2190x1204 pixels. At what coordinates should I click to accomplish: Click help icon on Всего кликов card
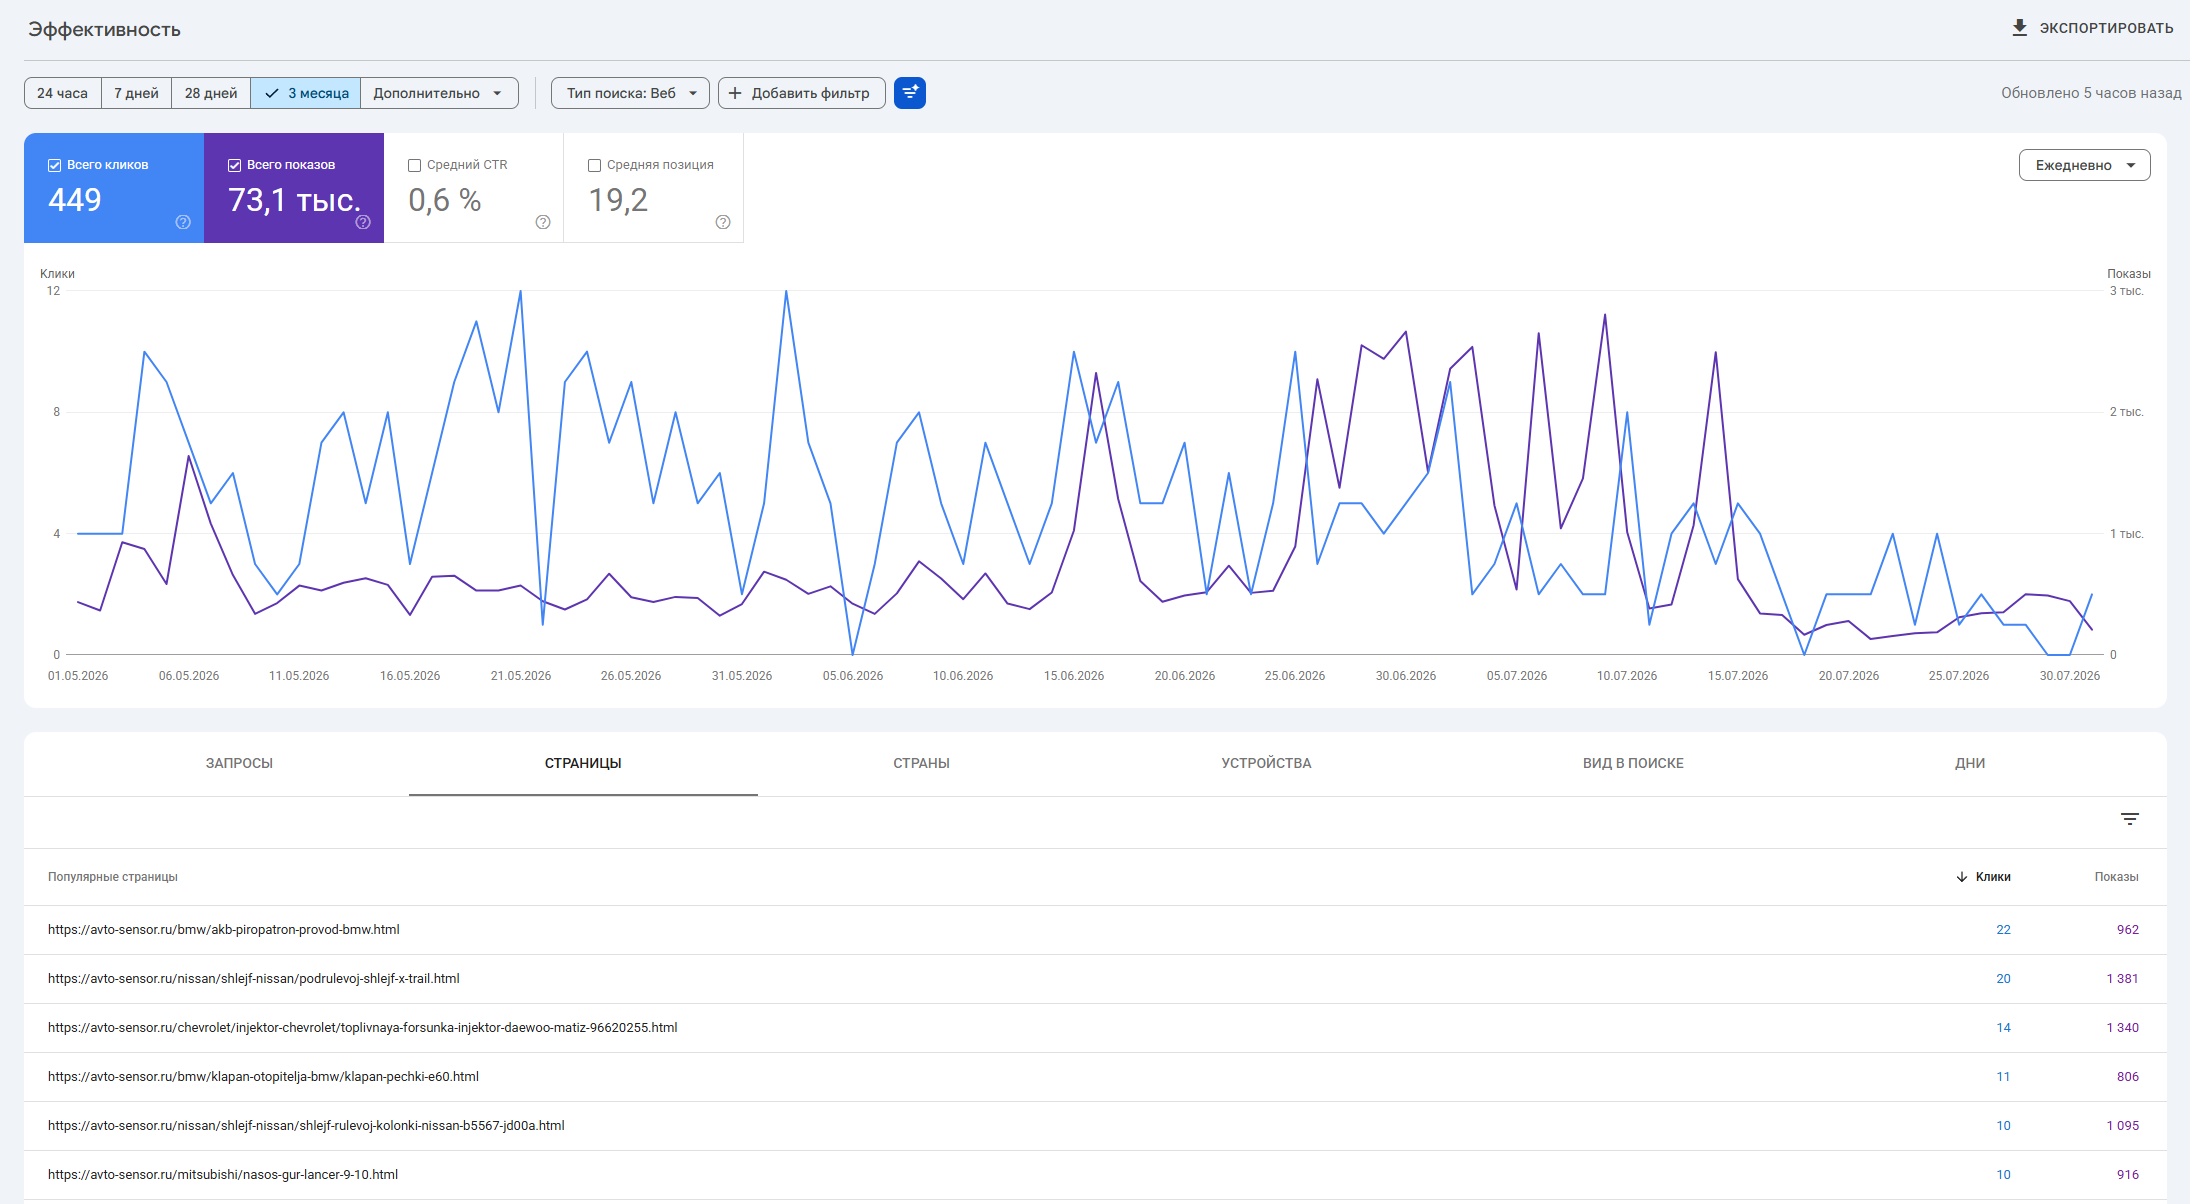tap(183, 222)
